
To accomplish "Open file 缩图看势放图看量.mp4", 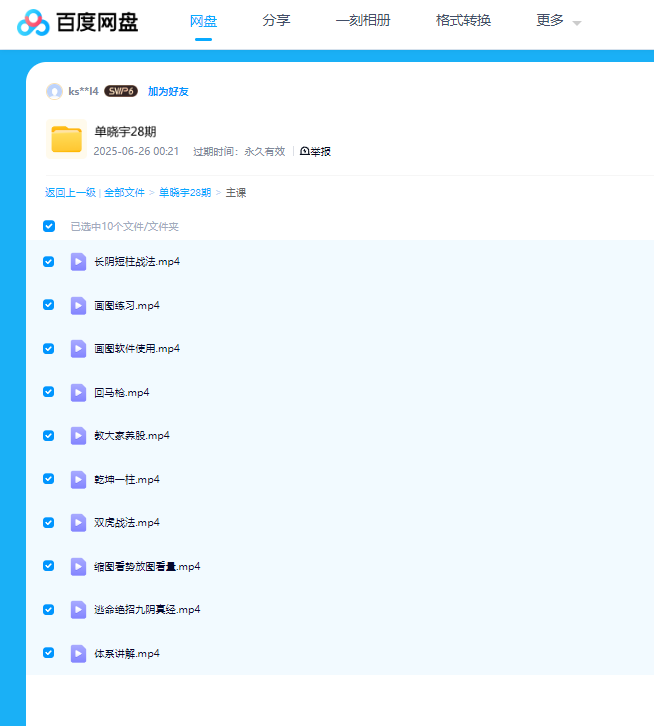I will [147, 567].
